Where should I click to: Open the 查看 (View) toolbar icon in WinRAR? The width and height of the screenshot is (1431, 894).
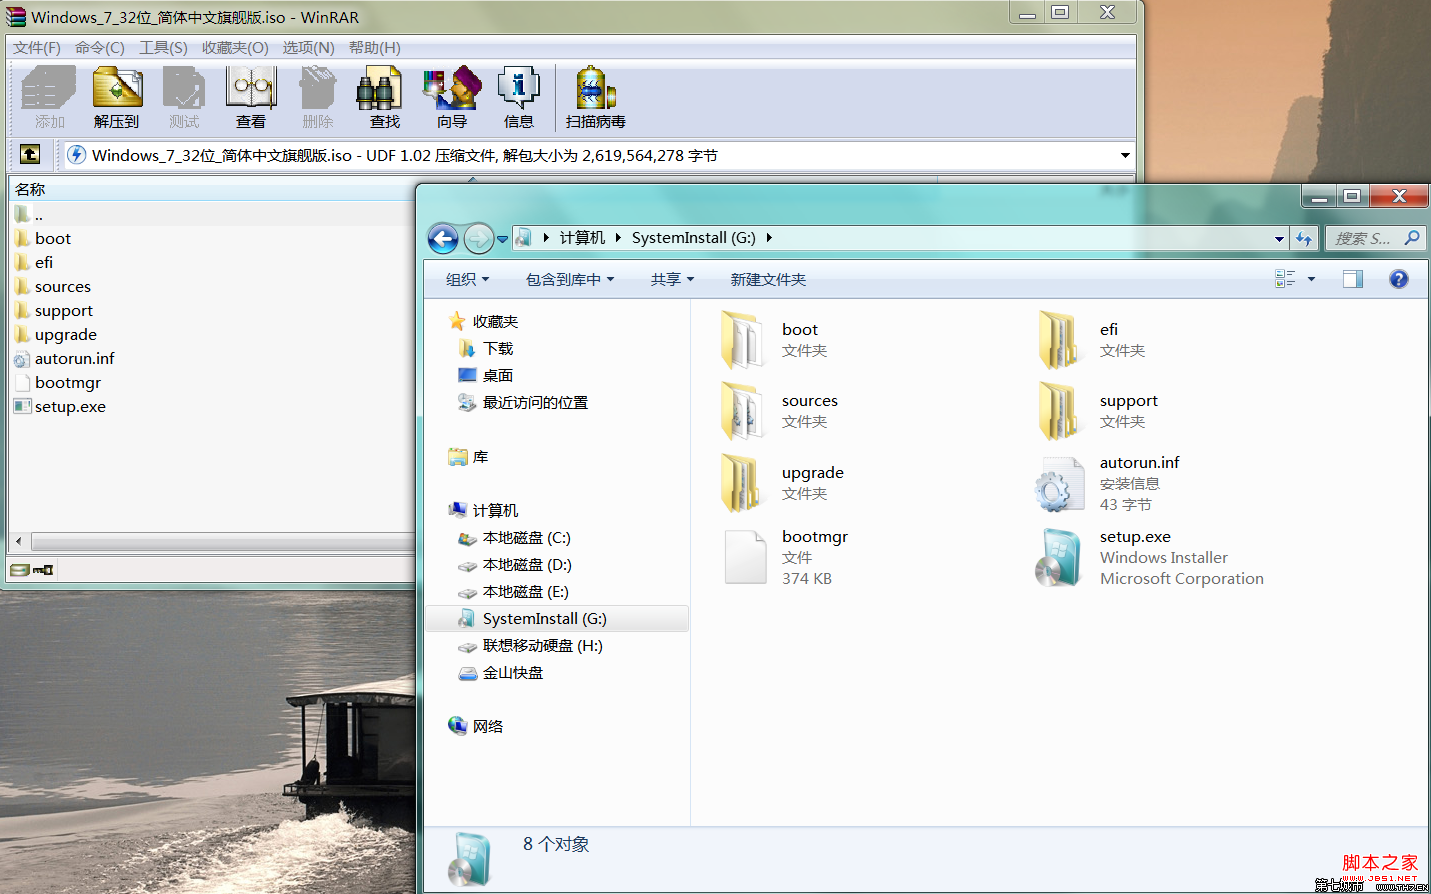[x=250, y=95]
